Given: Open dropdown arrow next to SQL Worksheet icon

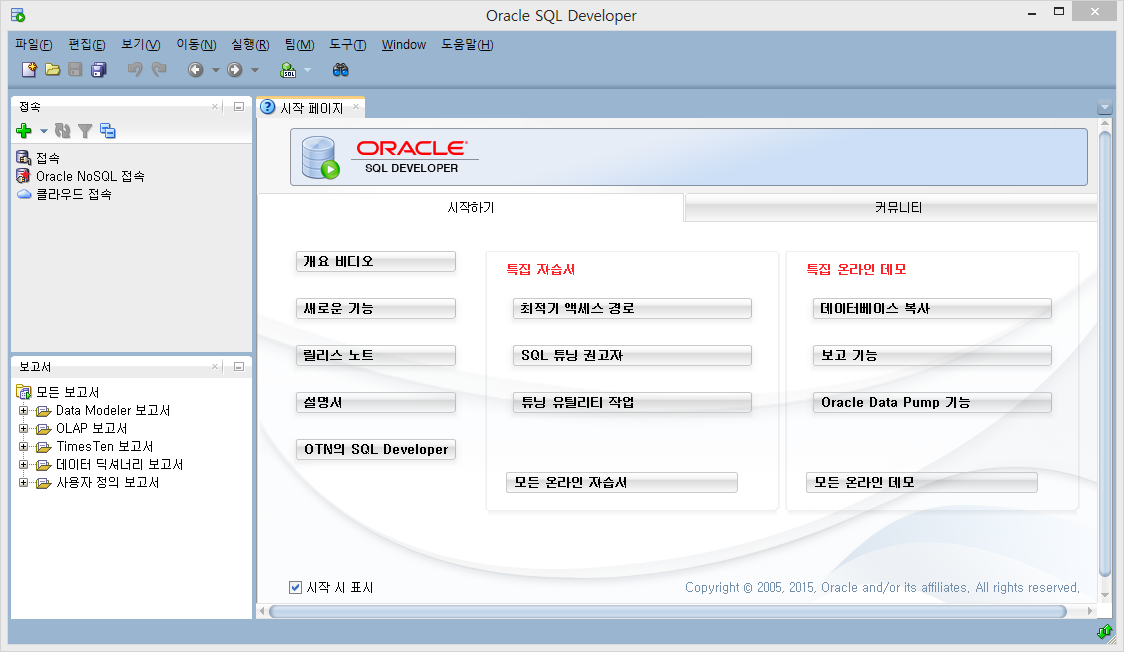Looking at the screenshot, I should click(x=308, y=70).
